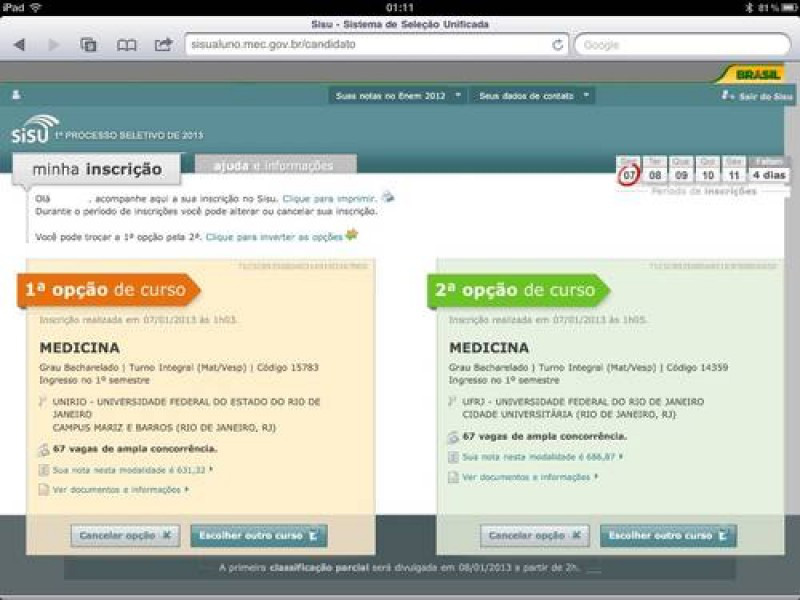Click the Código 15783 text
Image resolution: width=800 pixels, height=600 pixels.
point(288,367)
